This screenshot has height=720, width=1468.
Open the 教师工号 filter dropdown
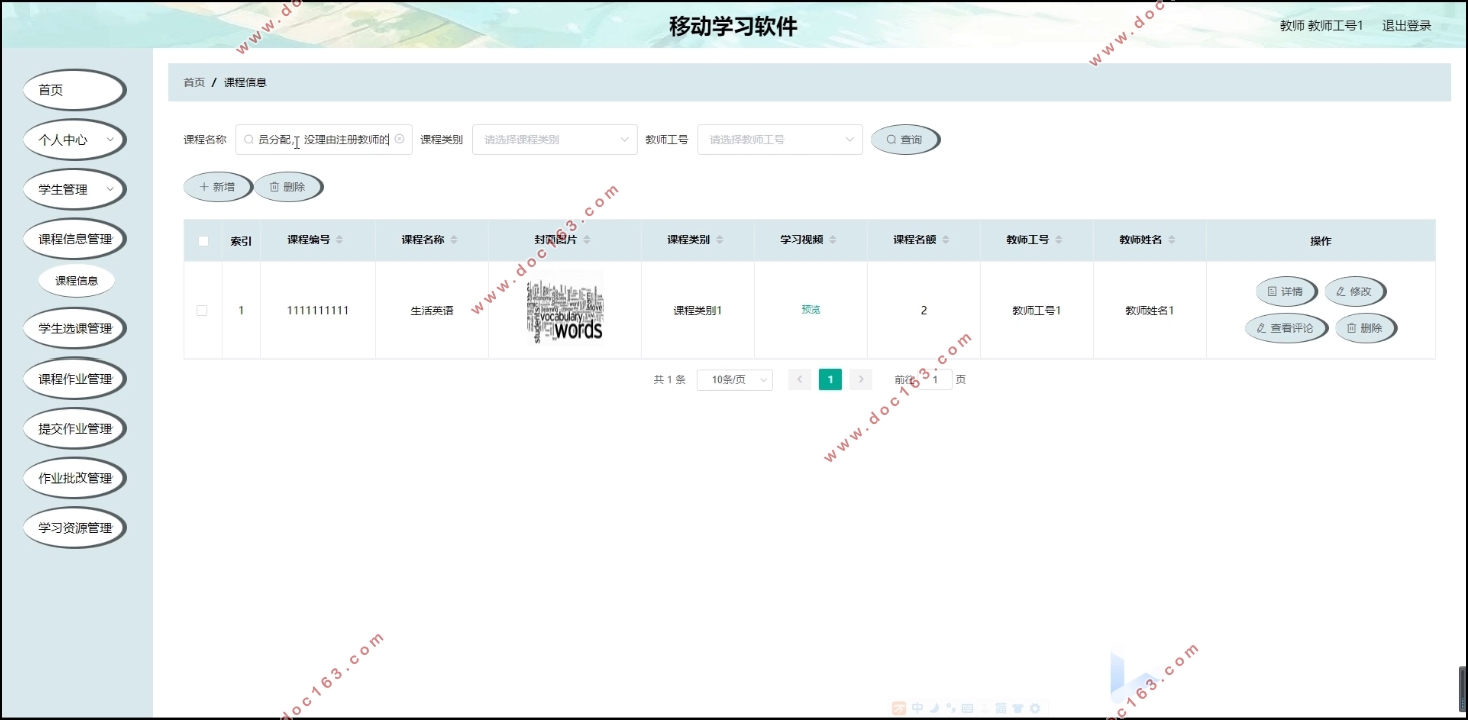[780, 140]
